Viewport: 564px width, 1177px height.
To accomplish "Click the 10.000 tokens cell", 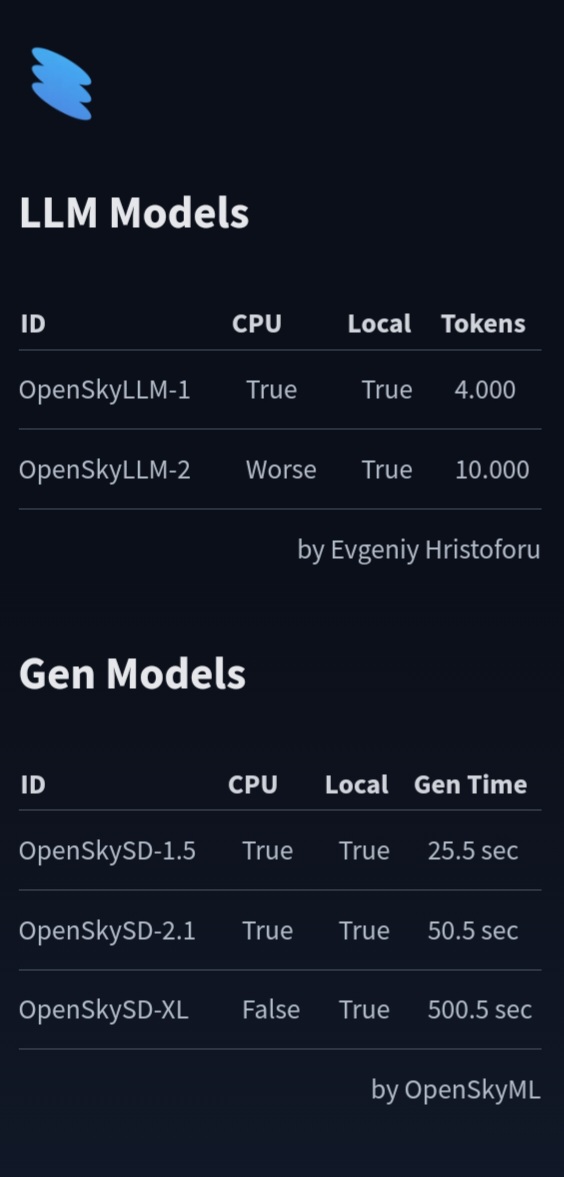I will 492,469.
